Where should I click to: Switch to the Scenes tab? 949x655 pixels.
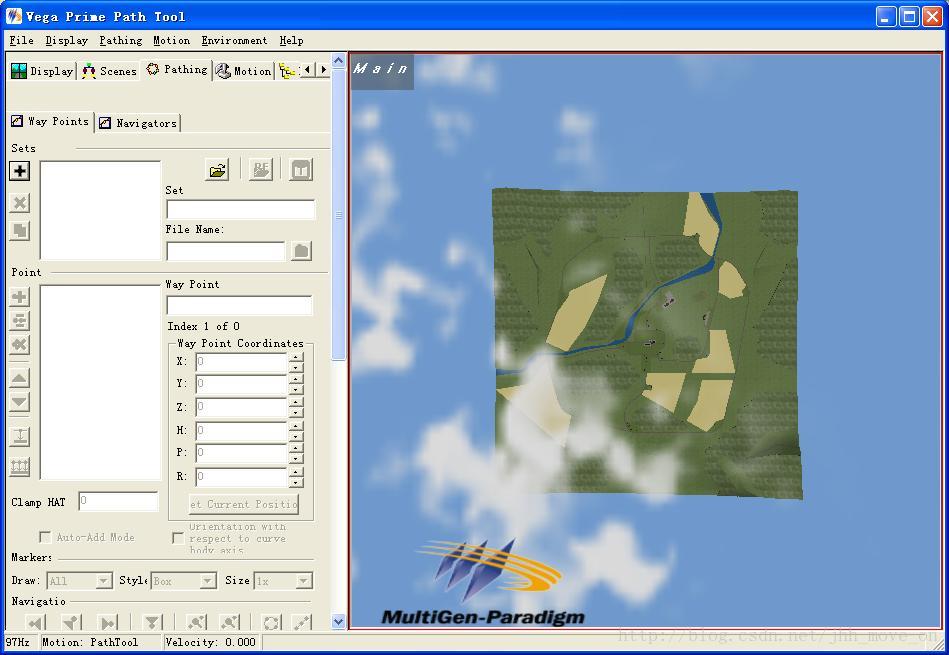point(109,71)
